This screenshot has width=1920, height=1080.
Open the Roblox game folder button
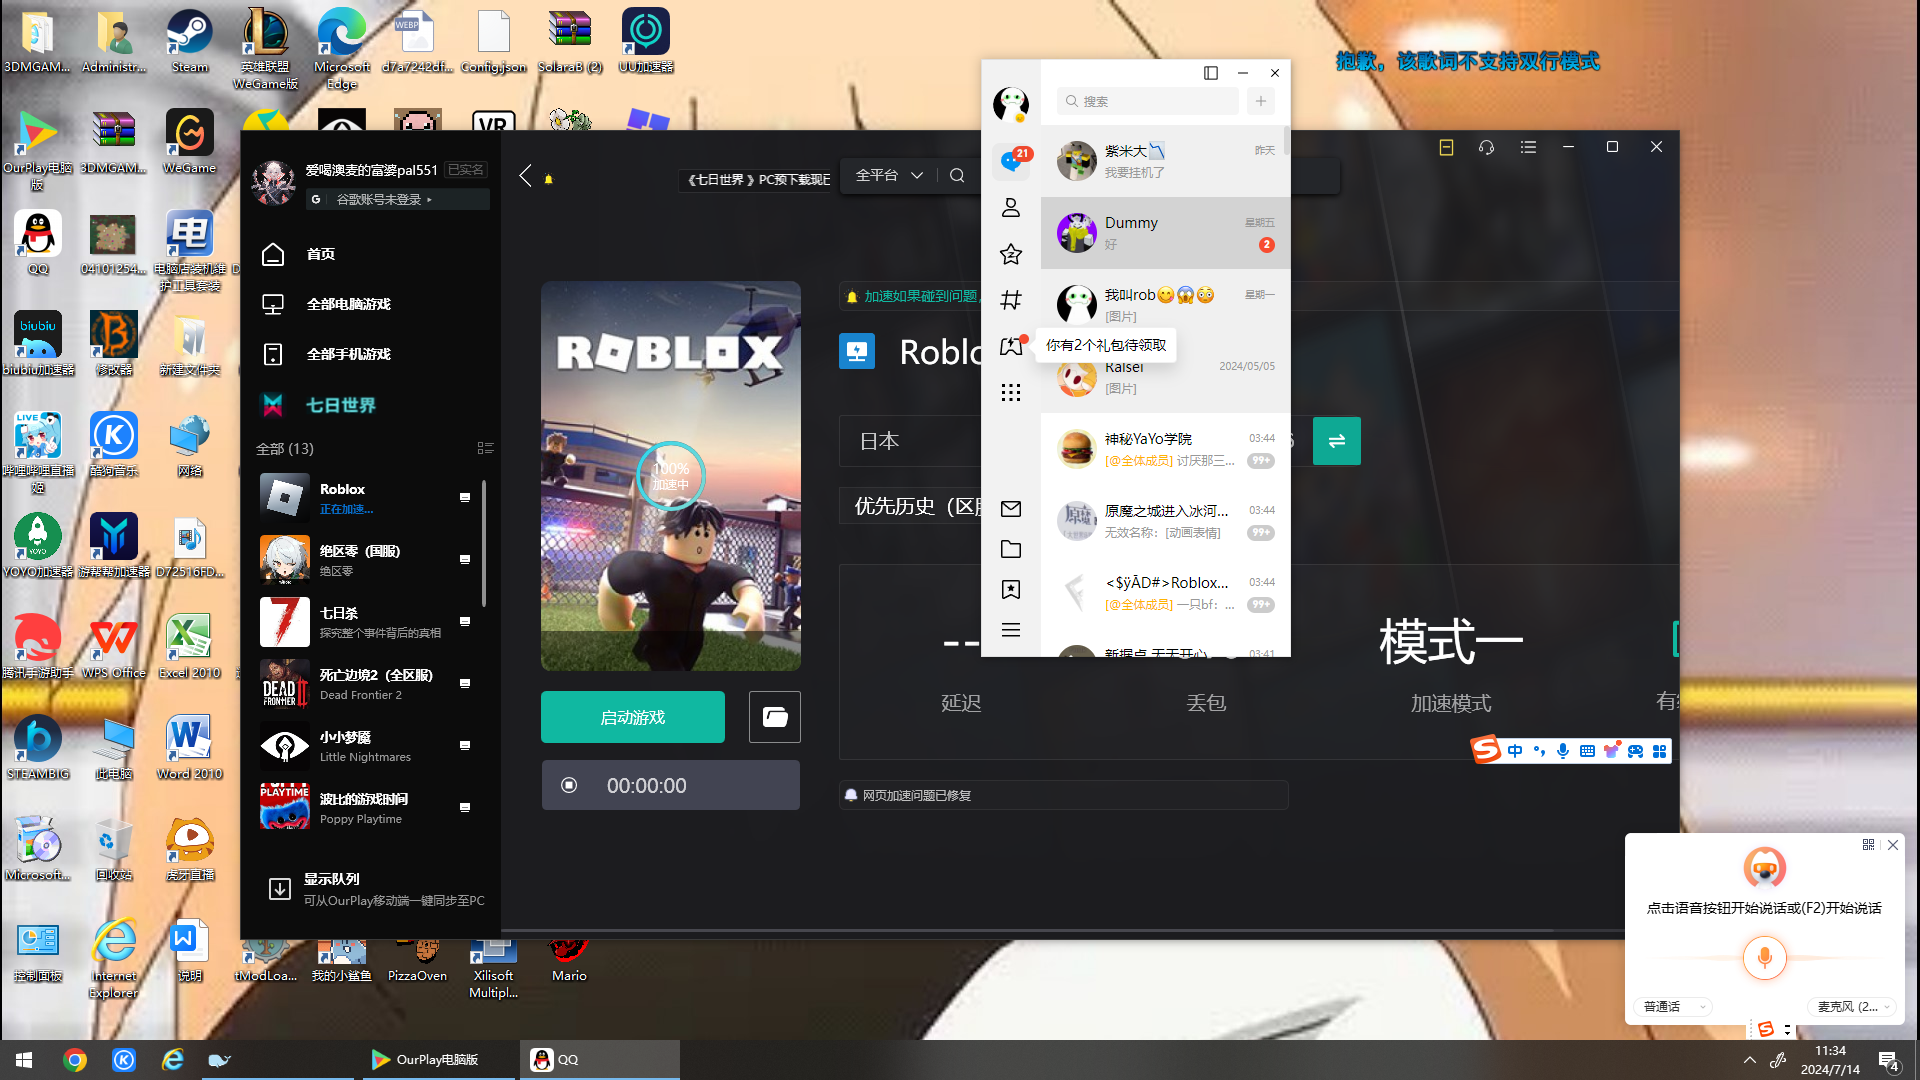coord(775,717)
